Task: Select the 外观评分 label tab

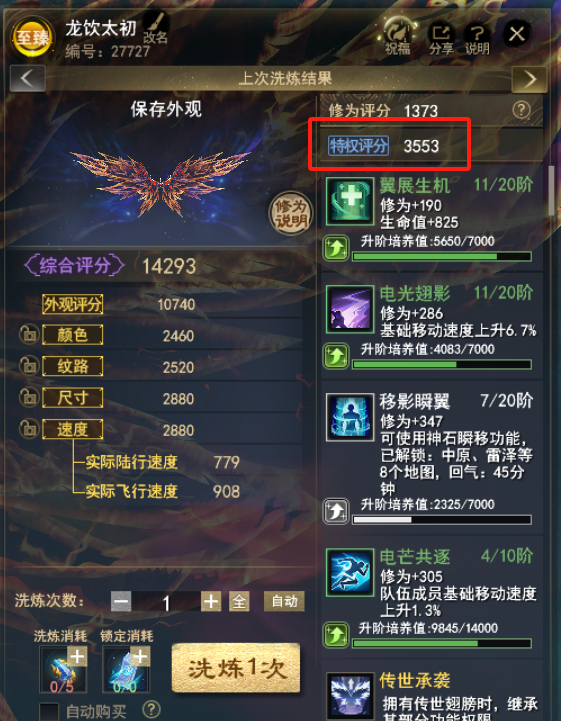Action: (73, 304)
